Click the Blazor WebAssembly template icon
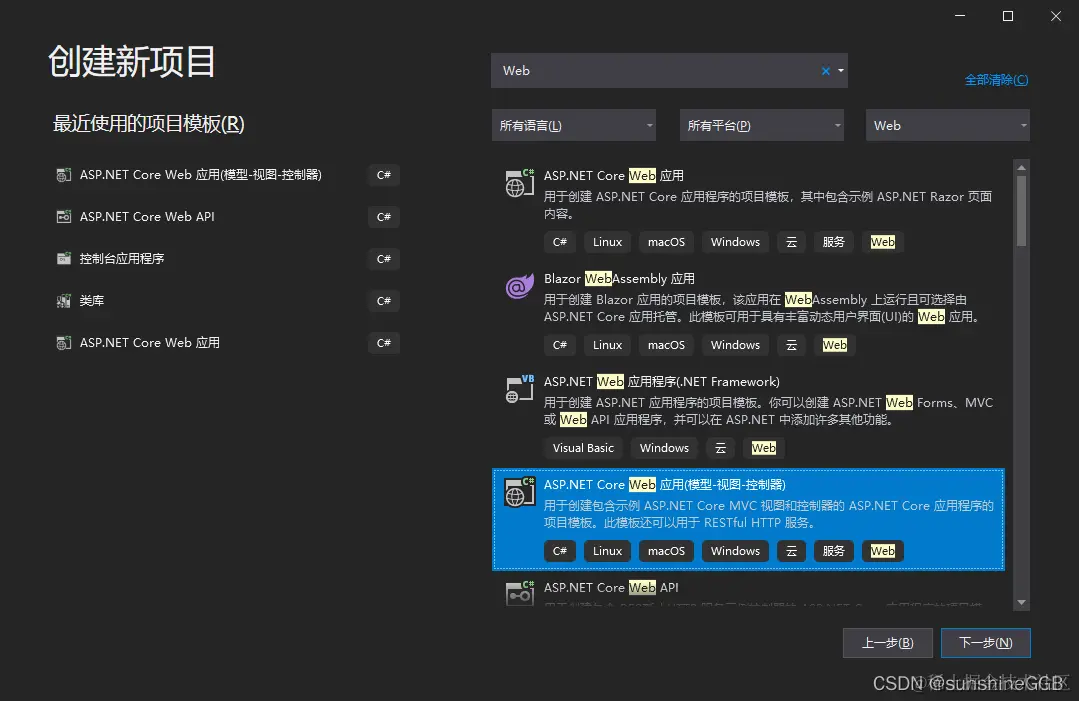1079x701 pixels. (x=520, y=286)
